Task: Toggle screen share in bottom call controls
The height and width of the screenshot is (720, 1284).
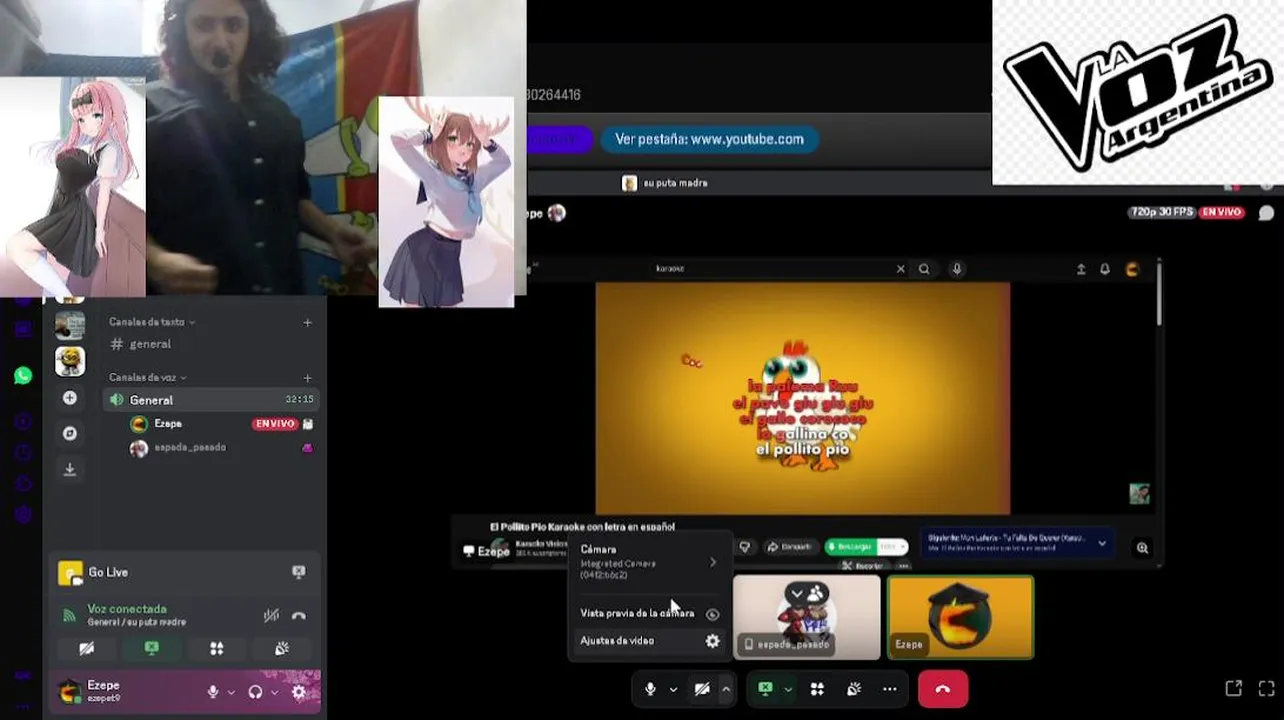Action: pyautogui.click(x=765, y=689)
